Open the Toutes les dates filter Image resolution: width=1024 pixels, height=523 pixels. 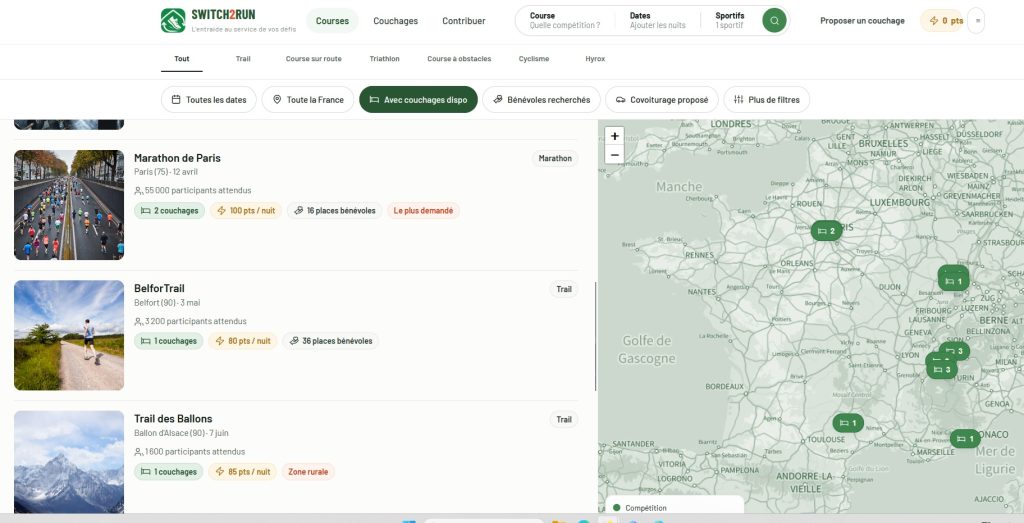click(x=209, y=100)
